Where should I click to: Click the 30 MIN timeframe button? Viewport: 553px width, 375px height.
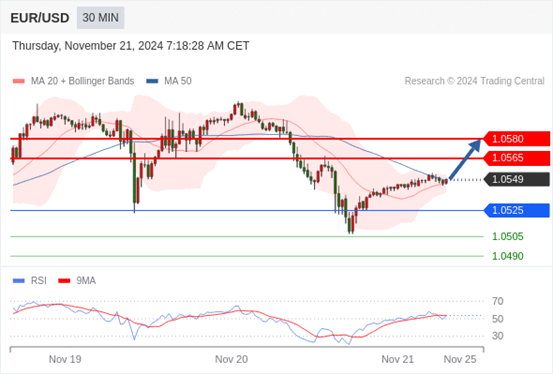101,18
